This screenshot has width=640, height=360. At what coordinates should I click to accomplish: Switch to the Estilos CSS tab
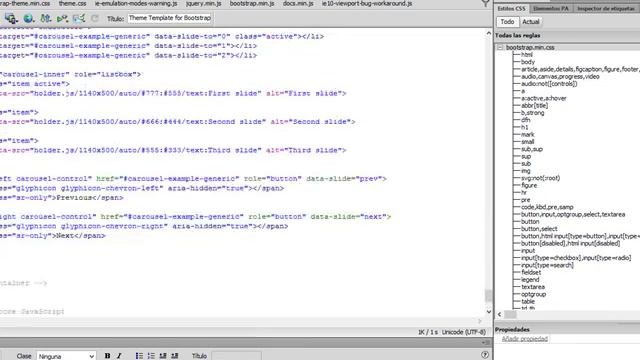(x=511, y=9)
